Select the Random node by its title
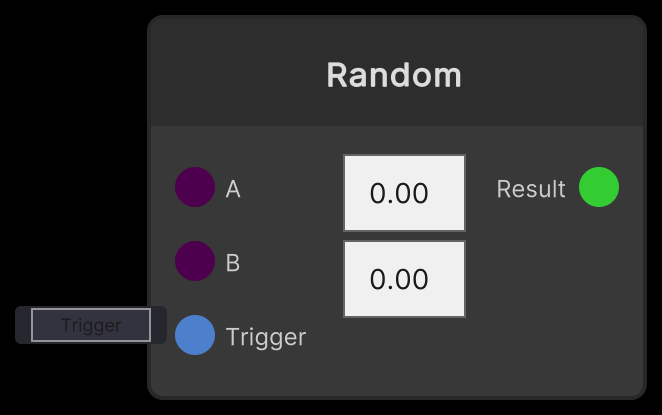 [x=394, y=75]
